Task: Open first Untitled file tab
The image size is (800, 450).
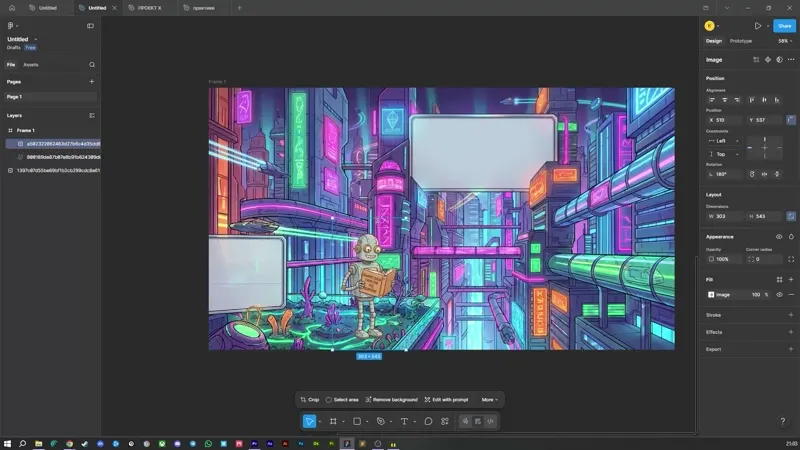Action: coord(48,8)
